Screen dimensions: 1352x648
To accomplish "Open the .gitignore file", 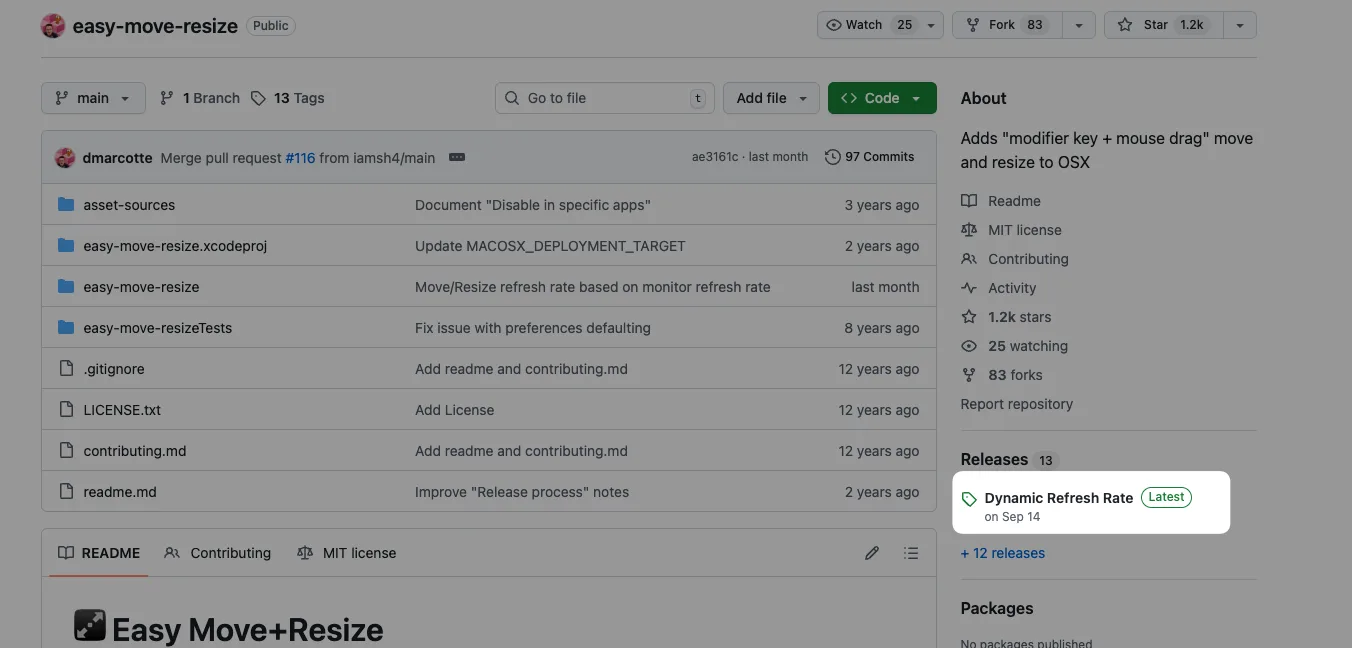I will 114,369.
